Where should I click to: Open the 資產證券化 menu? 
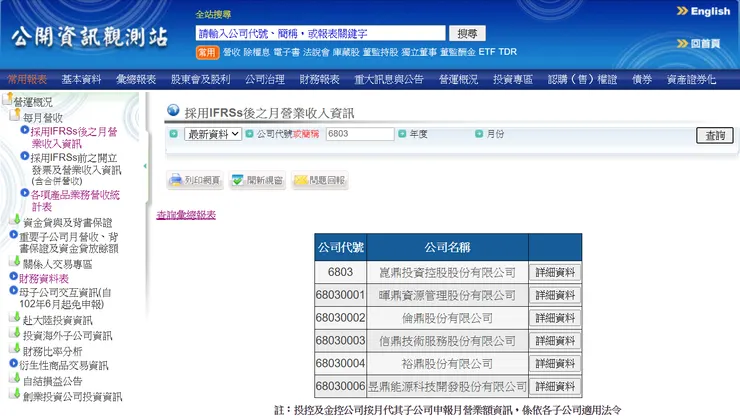[x=691, y=79]
